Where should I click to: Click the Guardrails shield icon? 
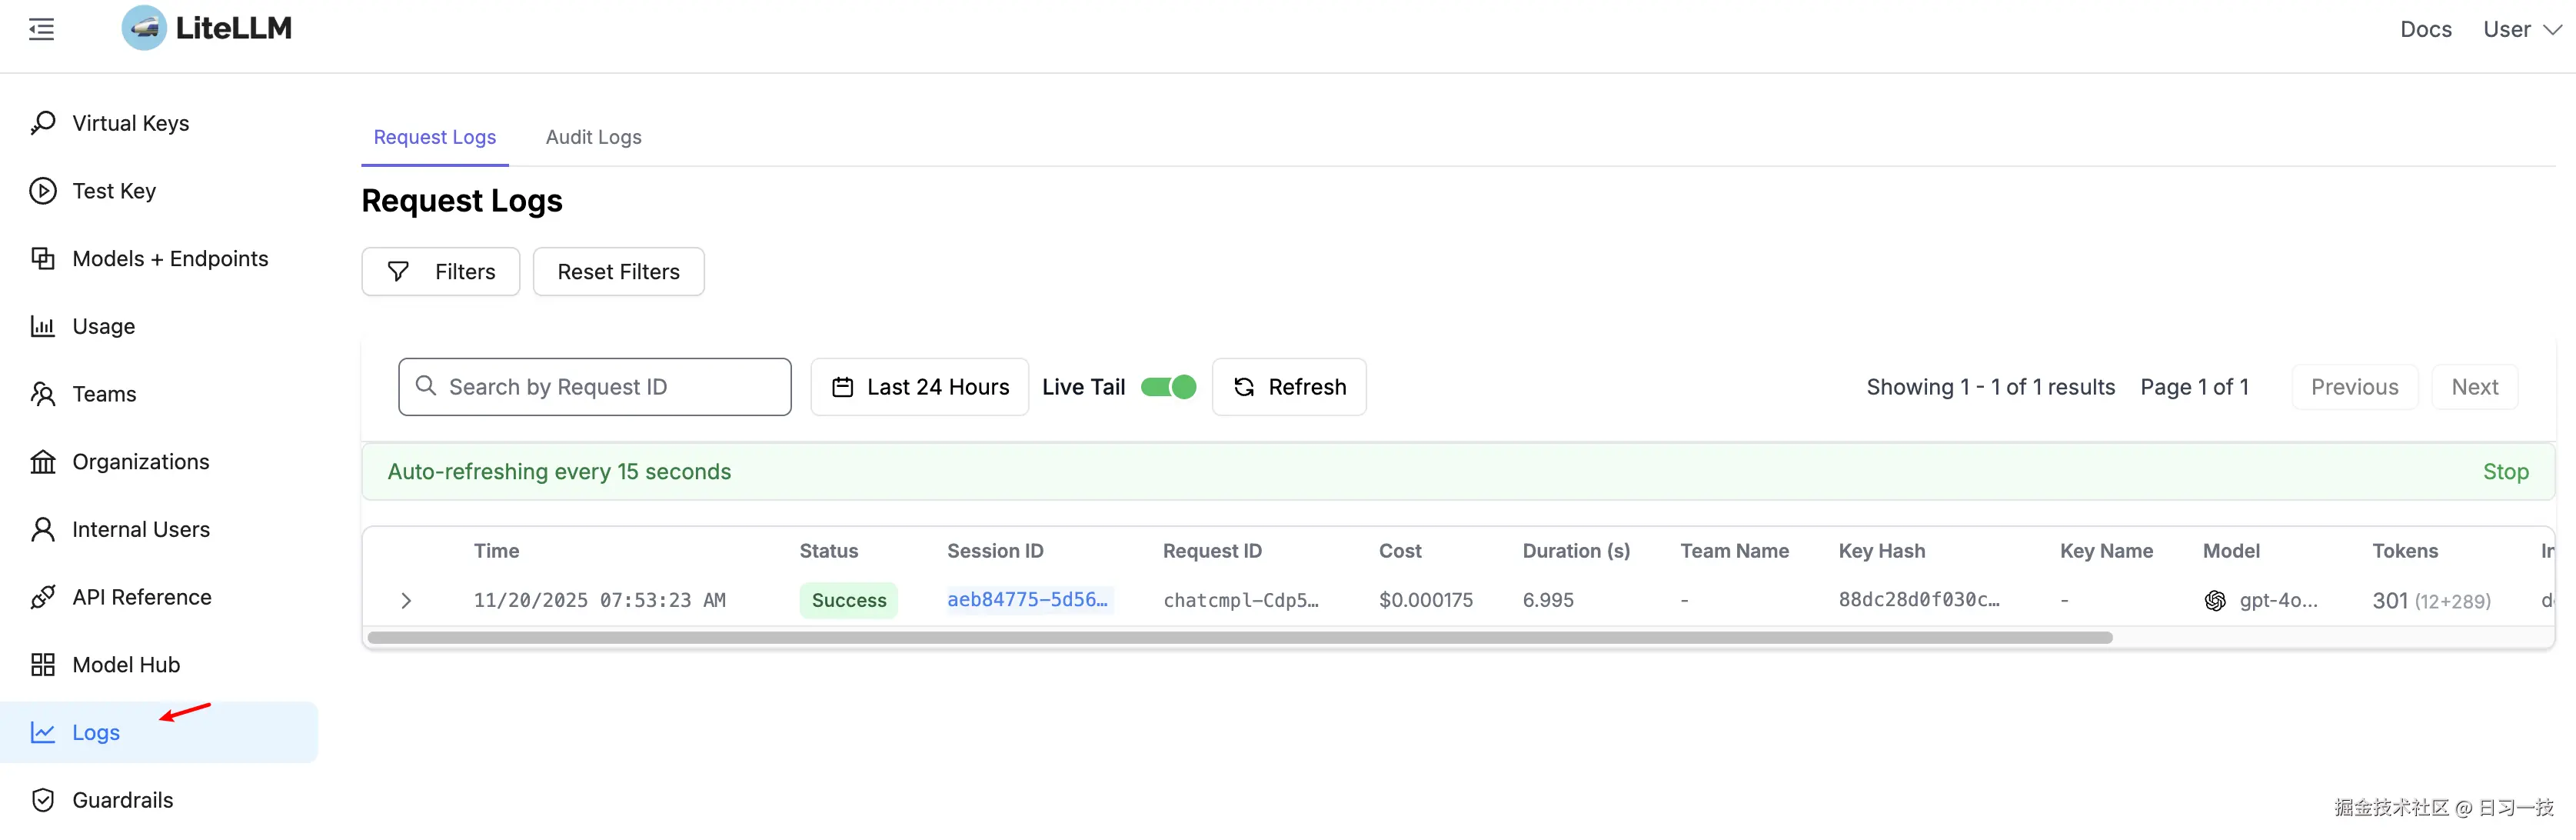click(43, 800)
